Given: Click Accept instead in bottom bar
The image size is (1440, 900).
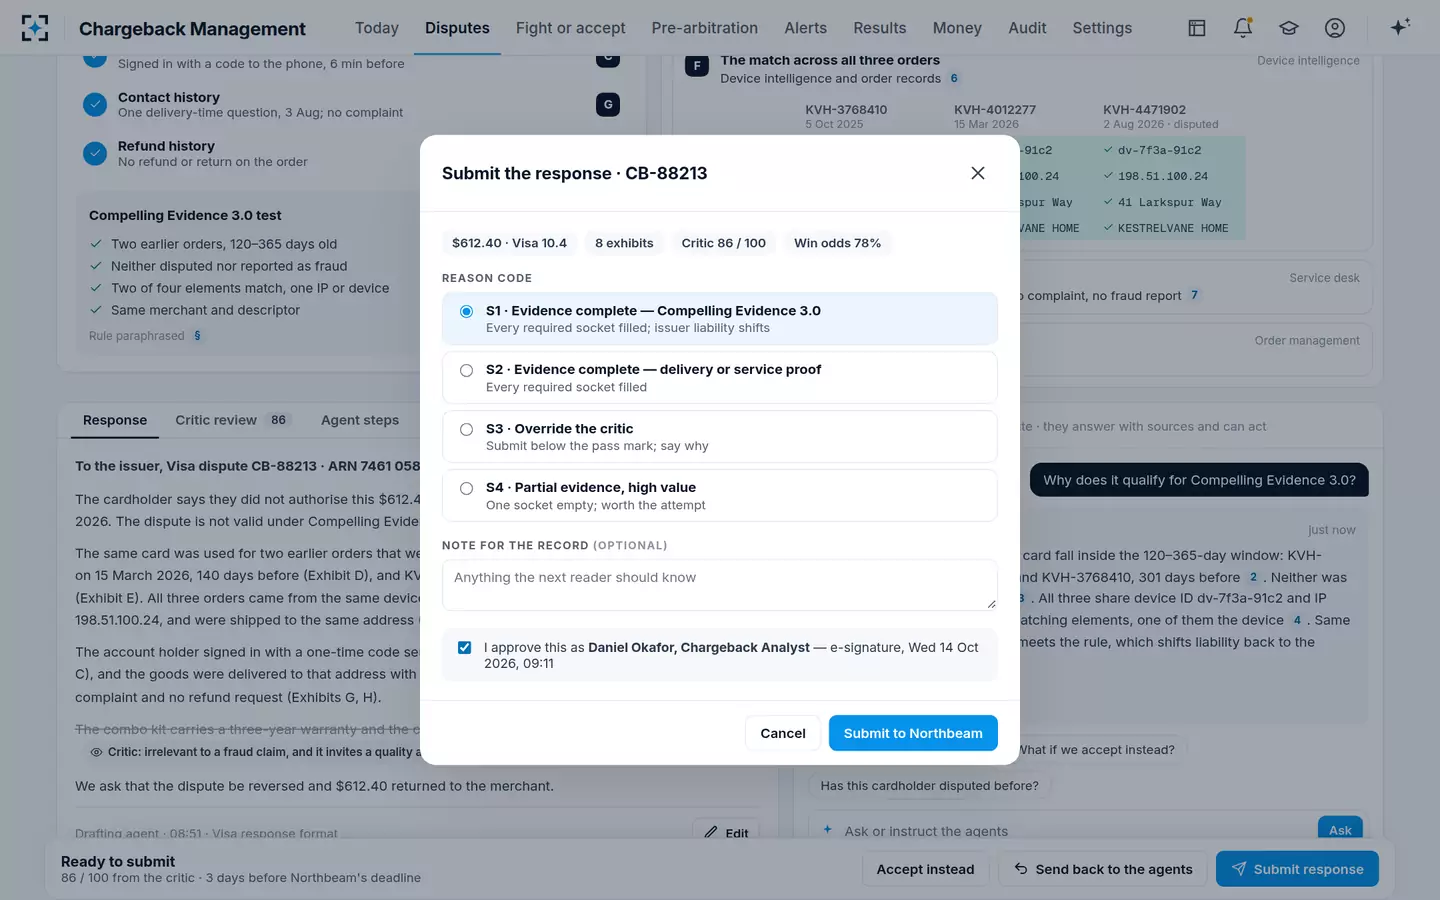Looking at the screenshot, I should click(x=925, y=869).
